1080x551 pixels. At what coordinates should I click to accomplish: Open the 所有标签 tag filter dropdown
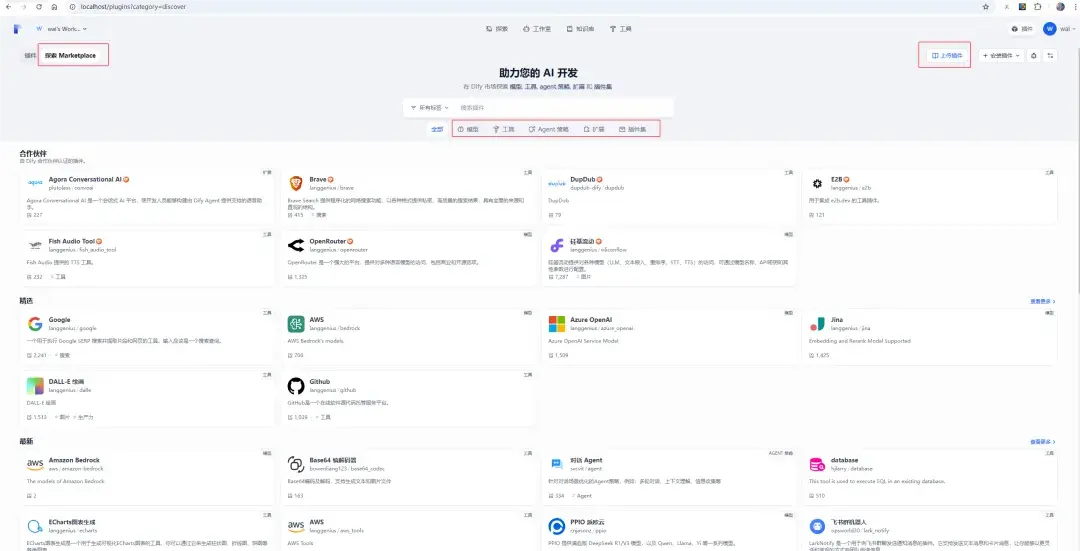coord(429,107)
